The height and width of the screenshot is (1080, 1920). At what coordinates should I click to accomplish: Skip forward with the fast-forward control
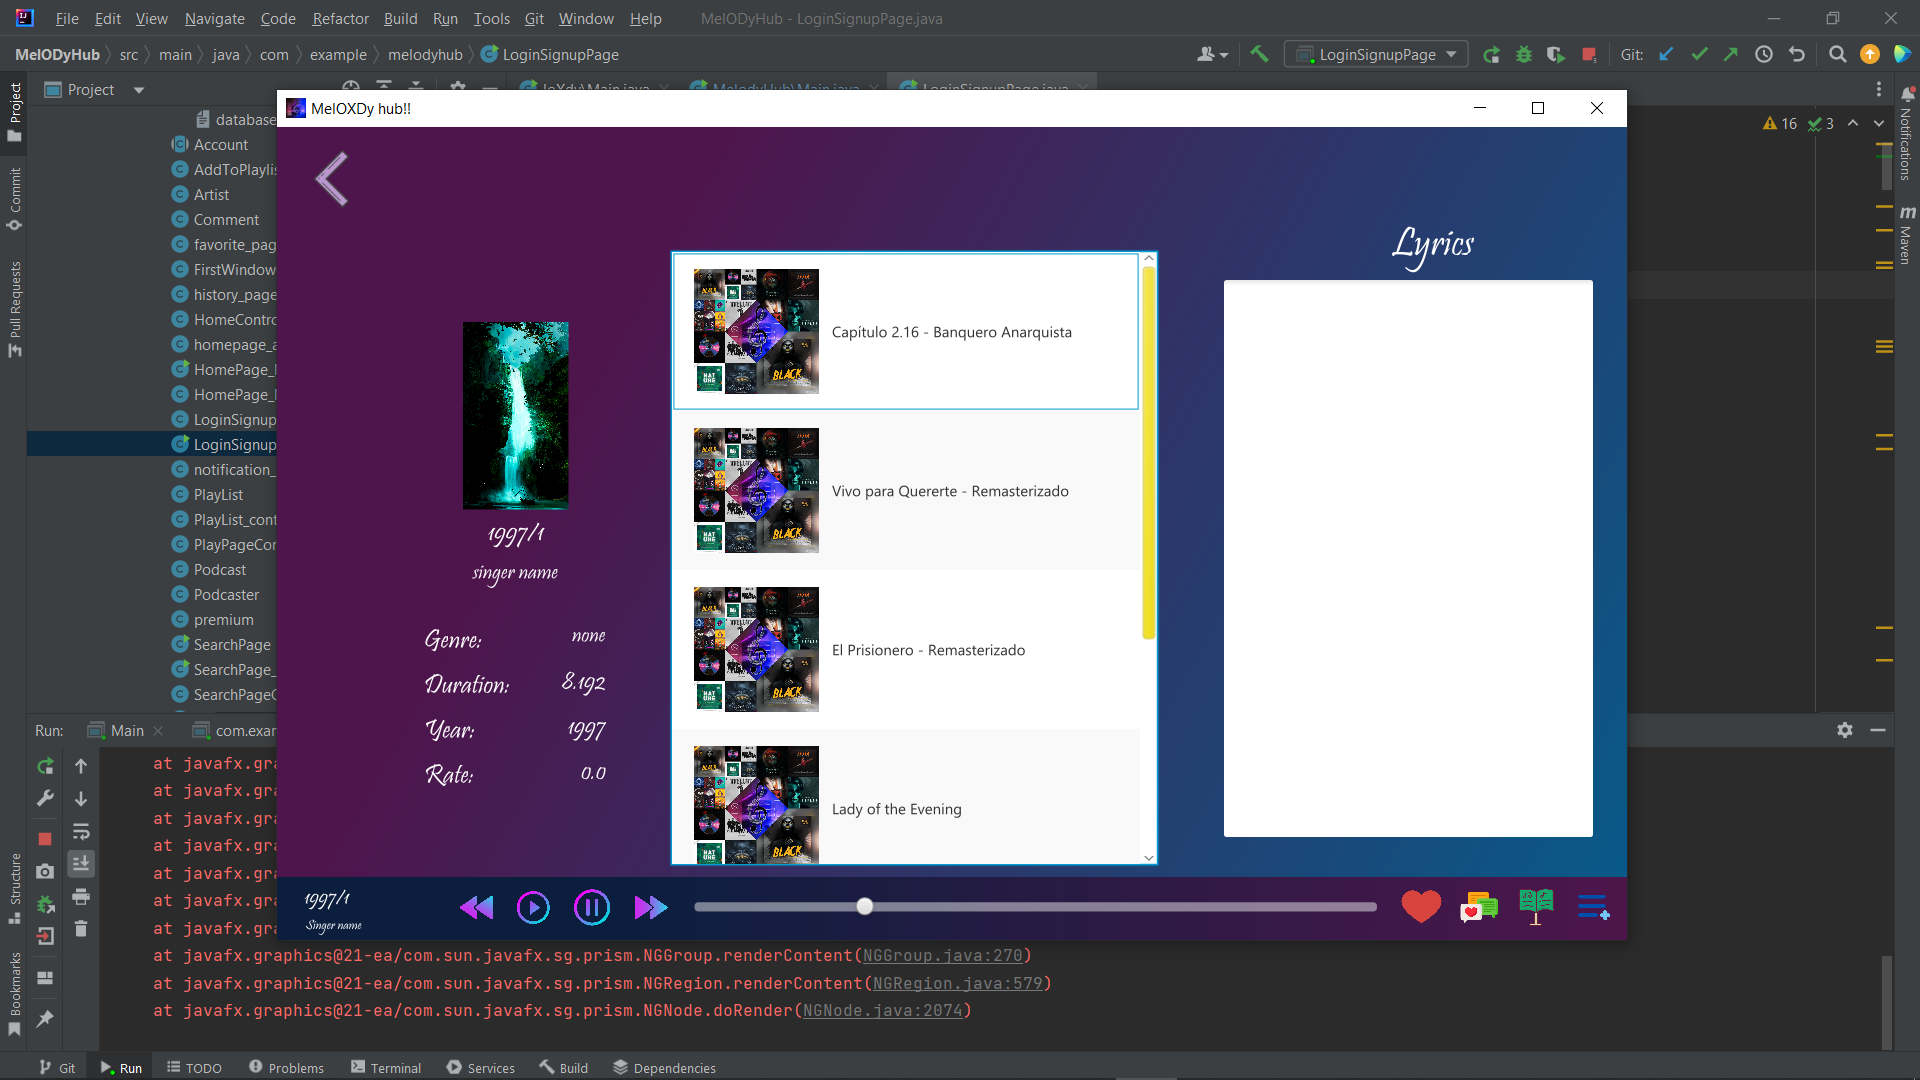tap(650, 907)
